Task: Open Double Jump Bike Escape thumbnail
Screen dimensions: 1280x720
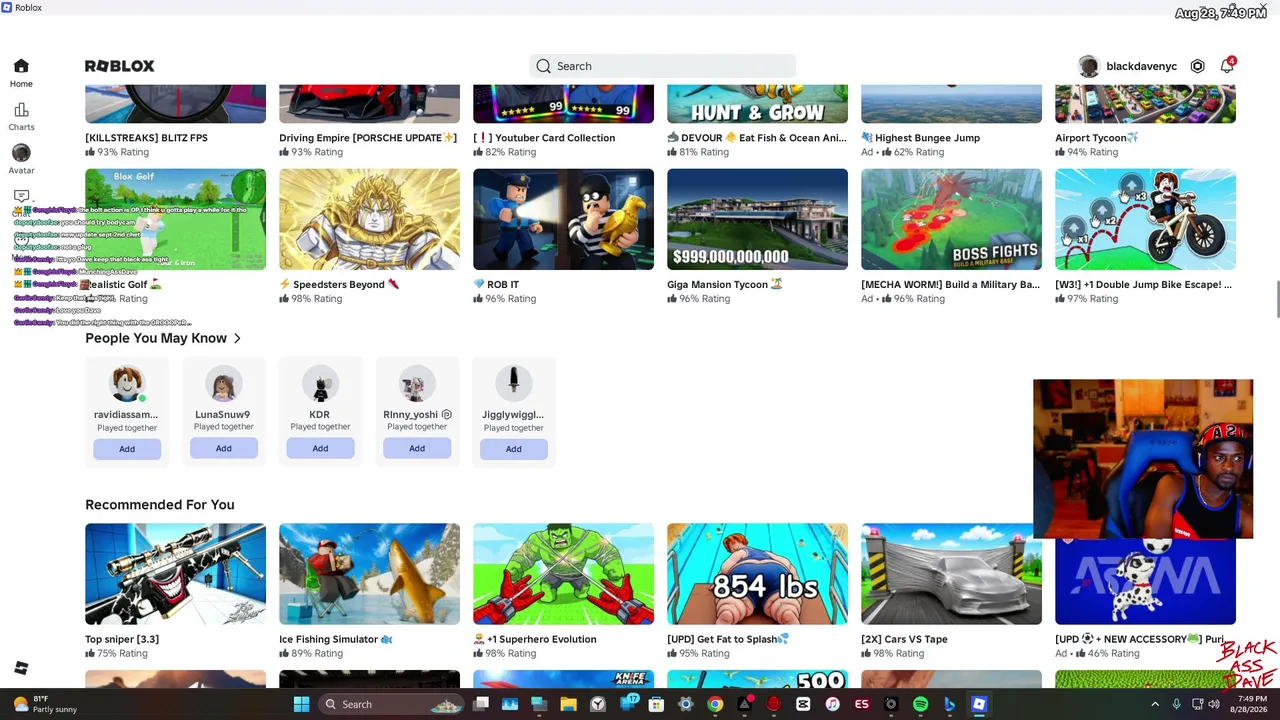Action: point(1145,220)
